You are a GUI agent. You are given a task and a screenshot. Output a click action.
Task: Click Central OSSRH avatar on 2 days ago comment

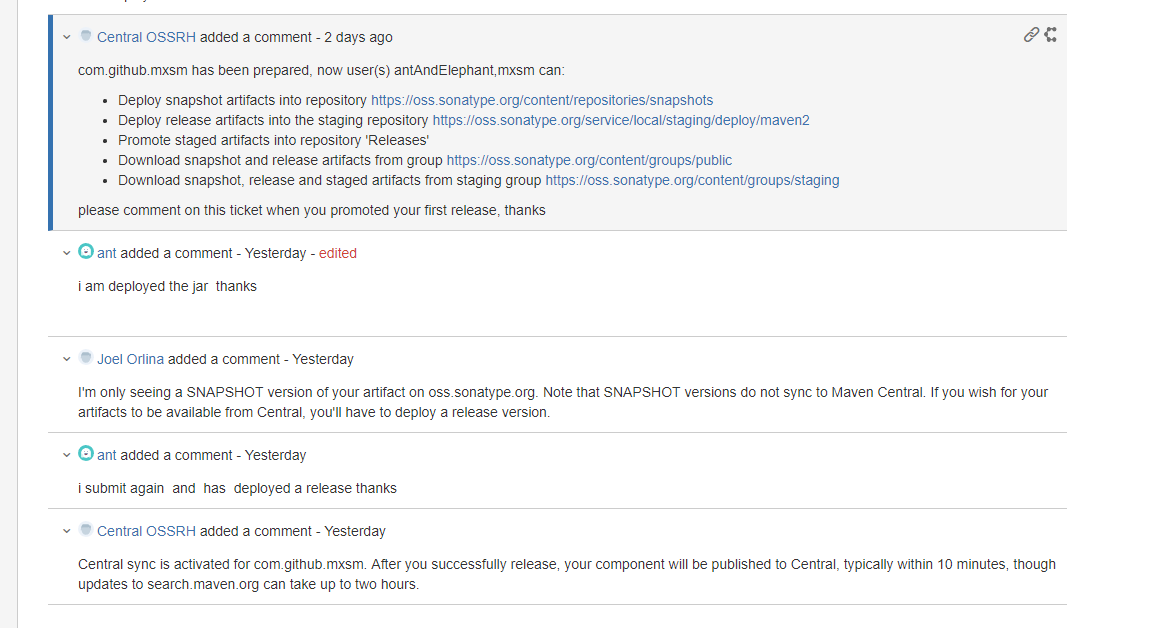[86, 37]
